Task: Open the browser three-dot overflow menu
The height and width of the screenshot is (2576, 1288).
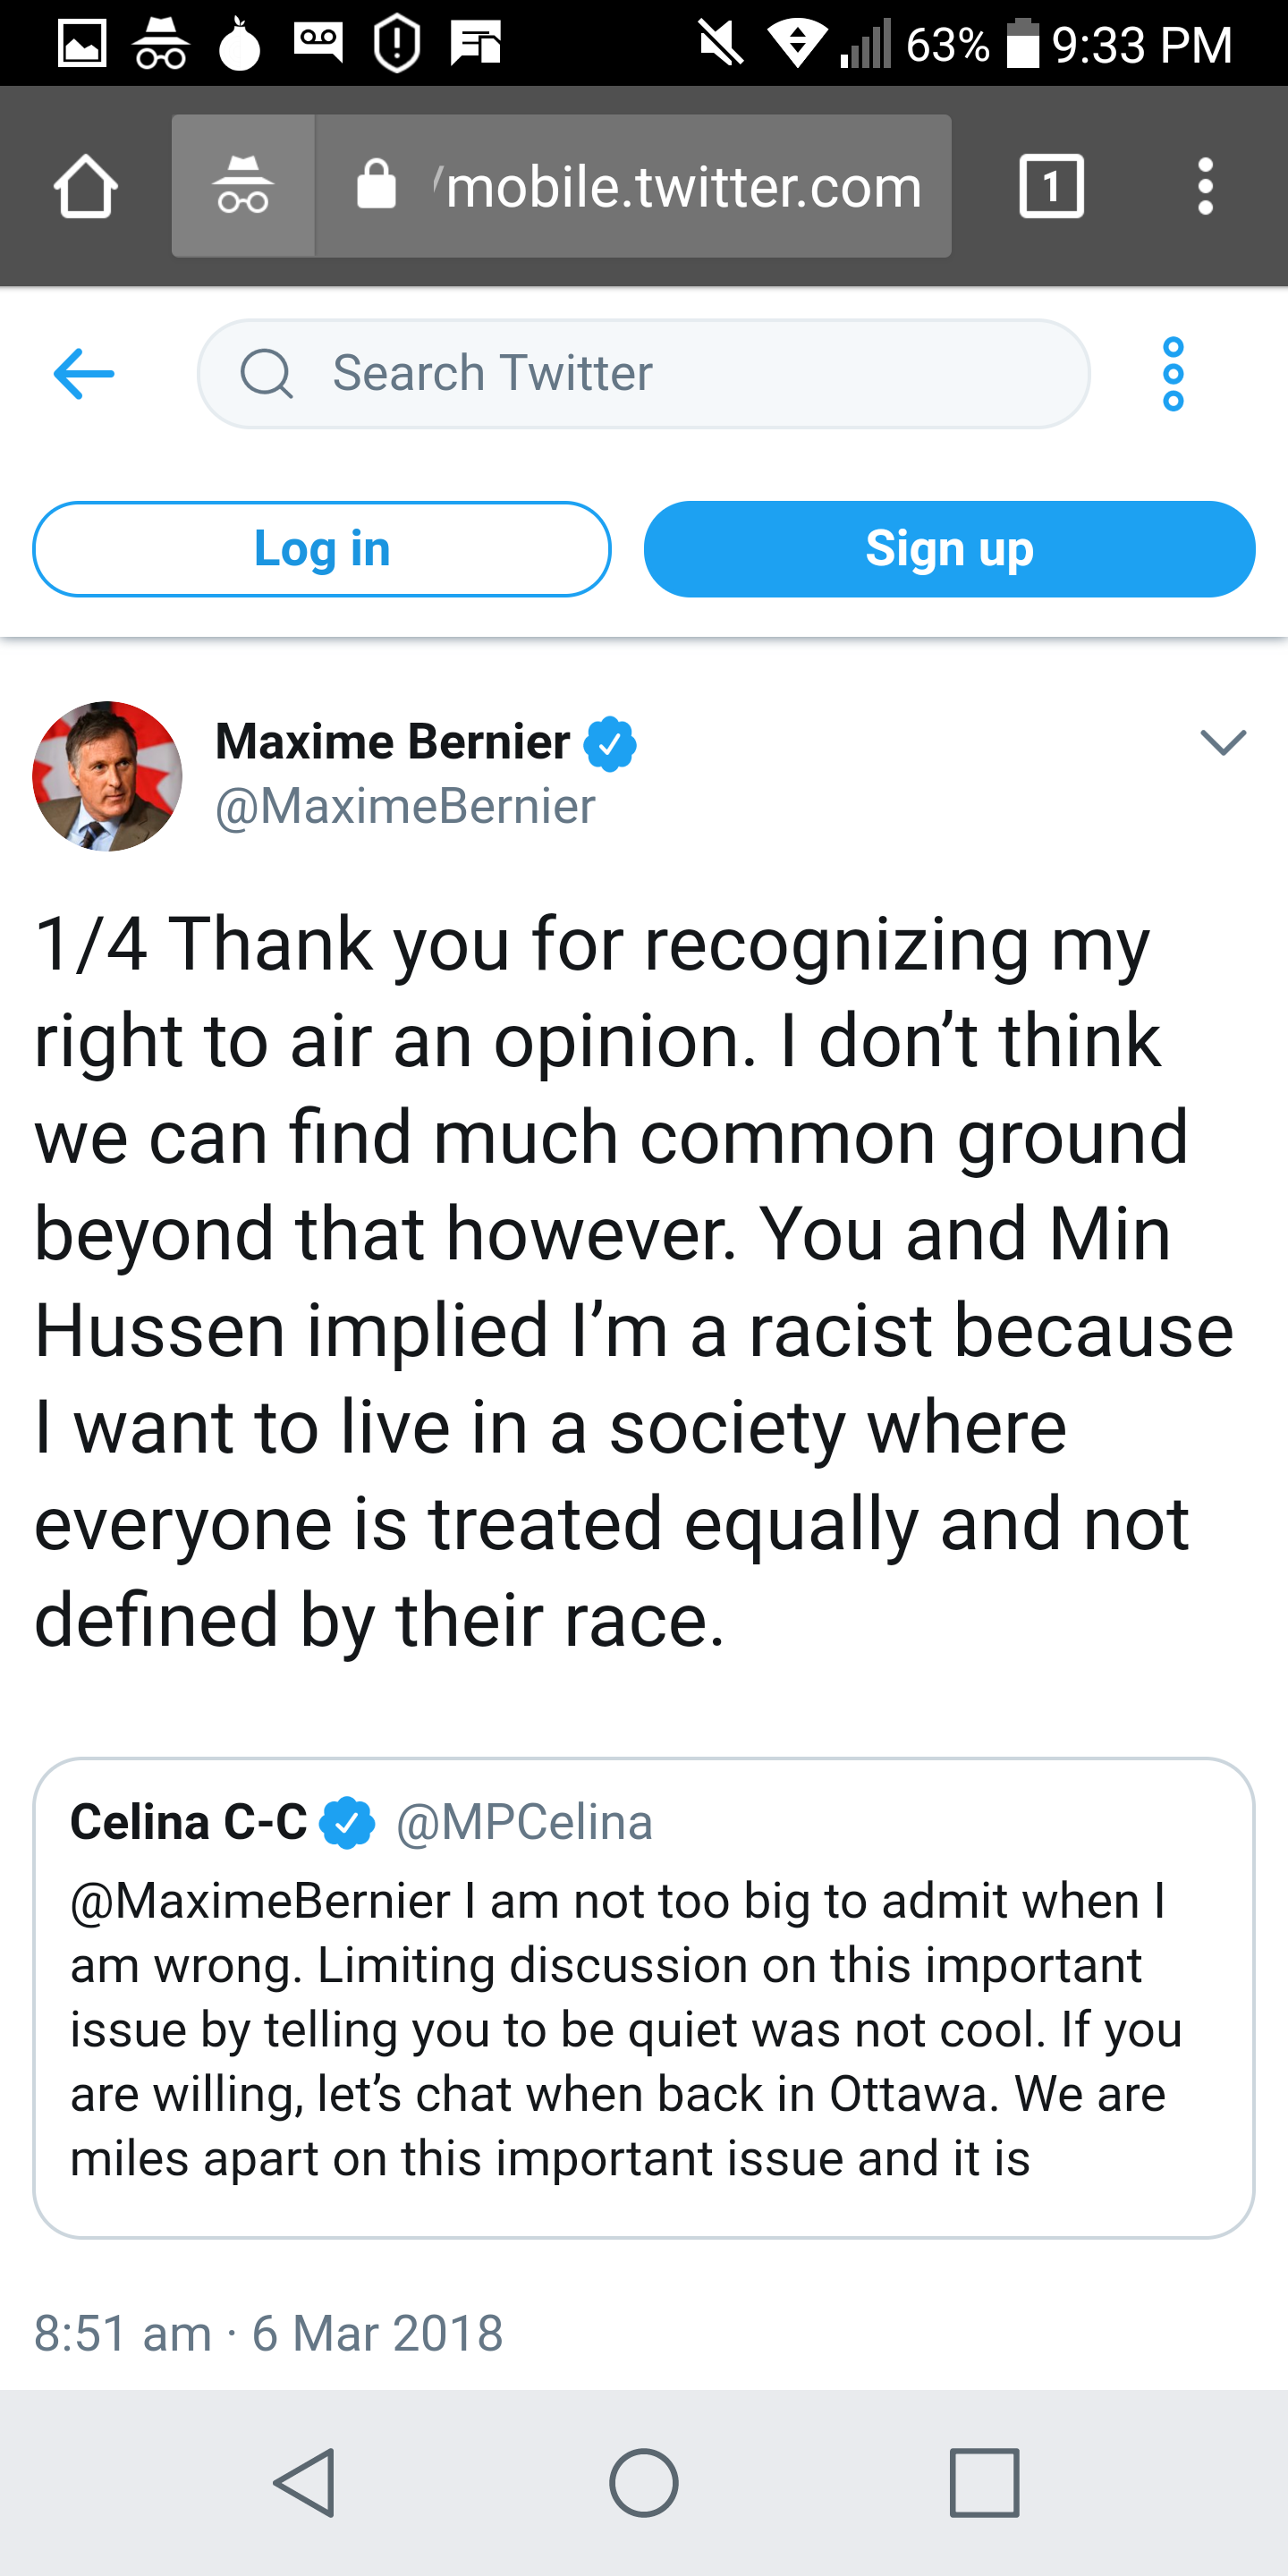Action: [x=1206, y=186]
